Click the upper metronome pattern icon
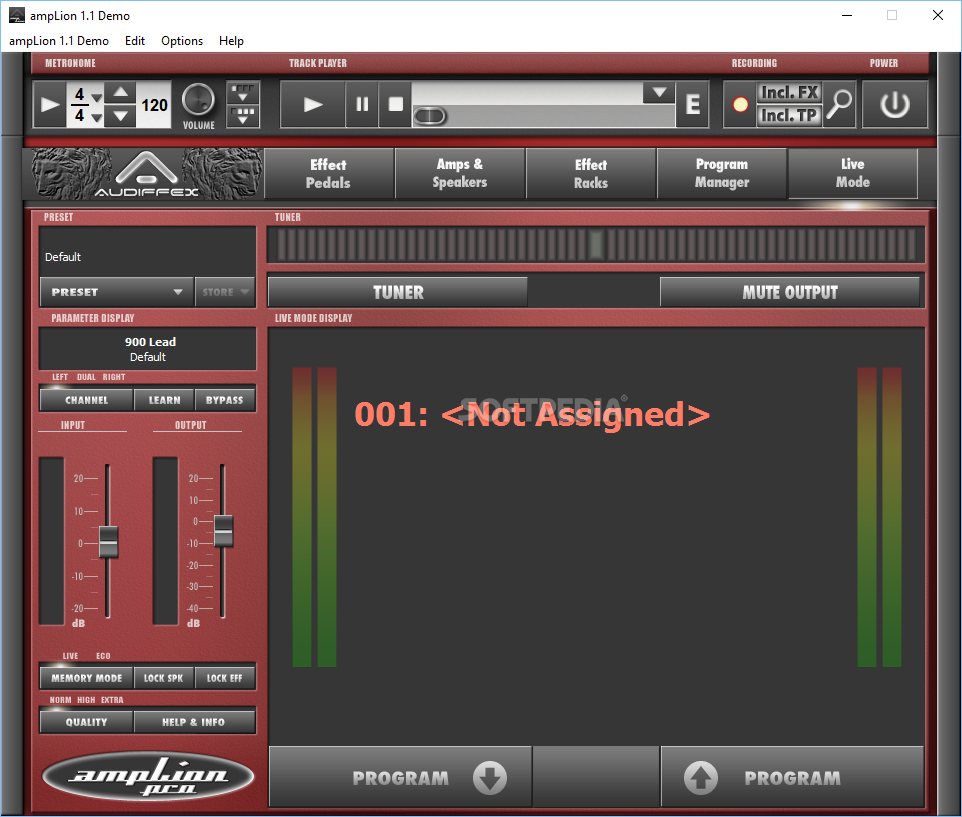The height and width of the screenshot is (817, 962). 243,93
